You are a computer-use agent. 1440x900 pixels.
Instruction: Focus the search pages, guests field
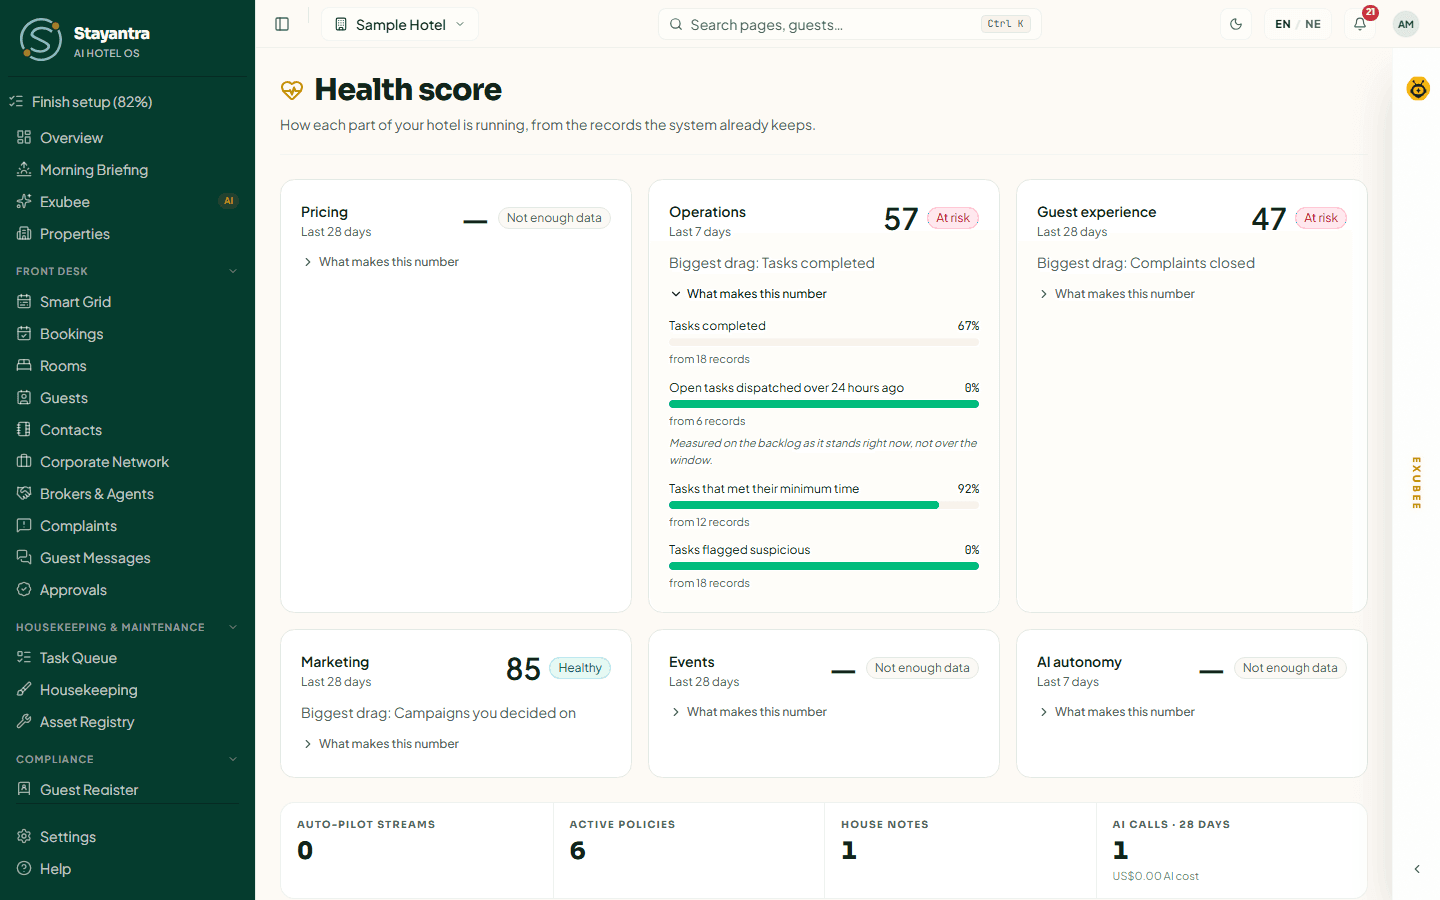click(x=849, y=24)
